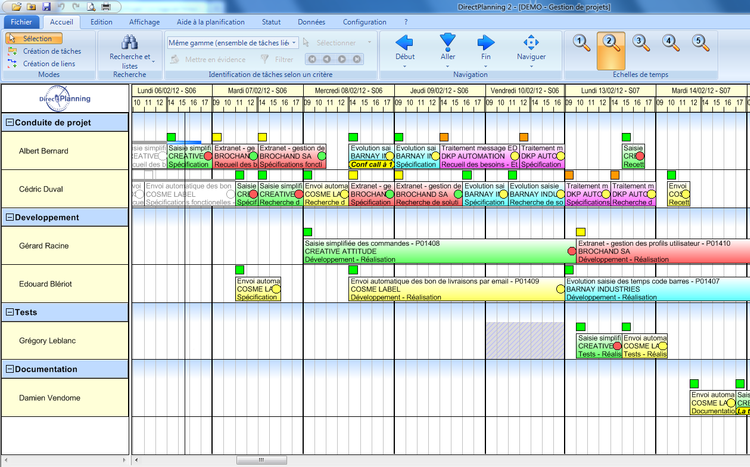Viewport: 750px width, 467px height.
Task: Select the Damien Vendome resource row
Action: 65,398
